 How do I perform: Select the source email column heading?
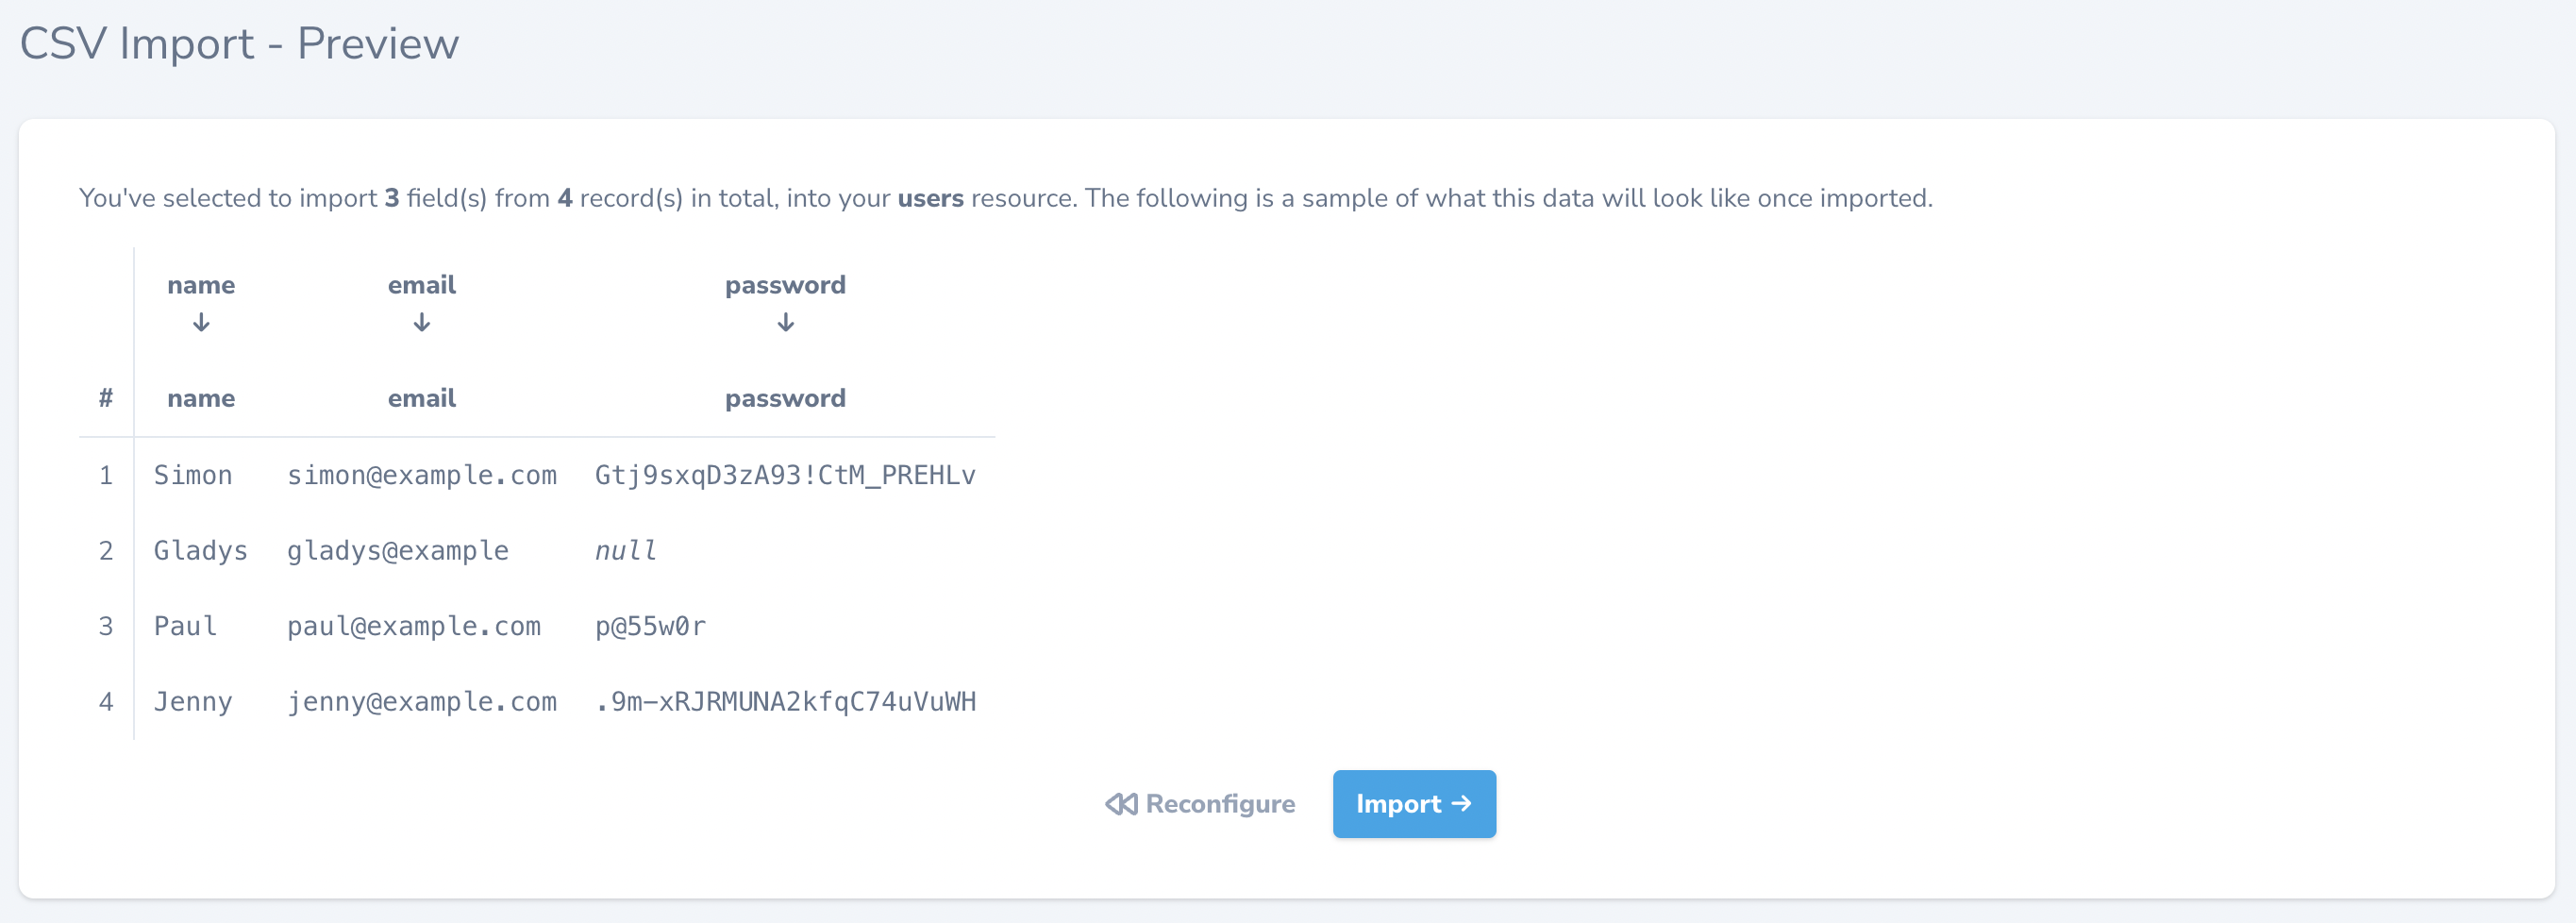[422, 285]
